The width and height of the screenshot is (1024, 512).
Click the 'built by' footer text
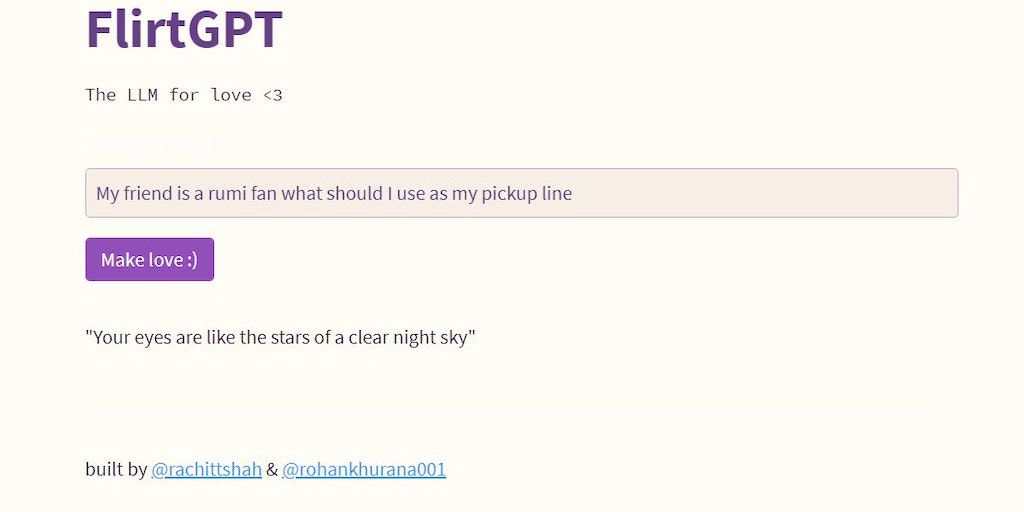pyautogui.click(x=116, y=469)
